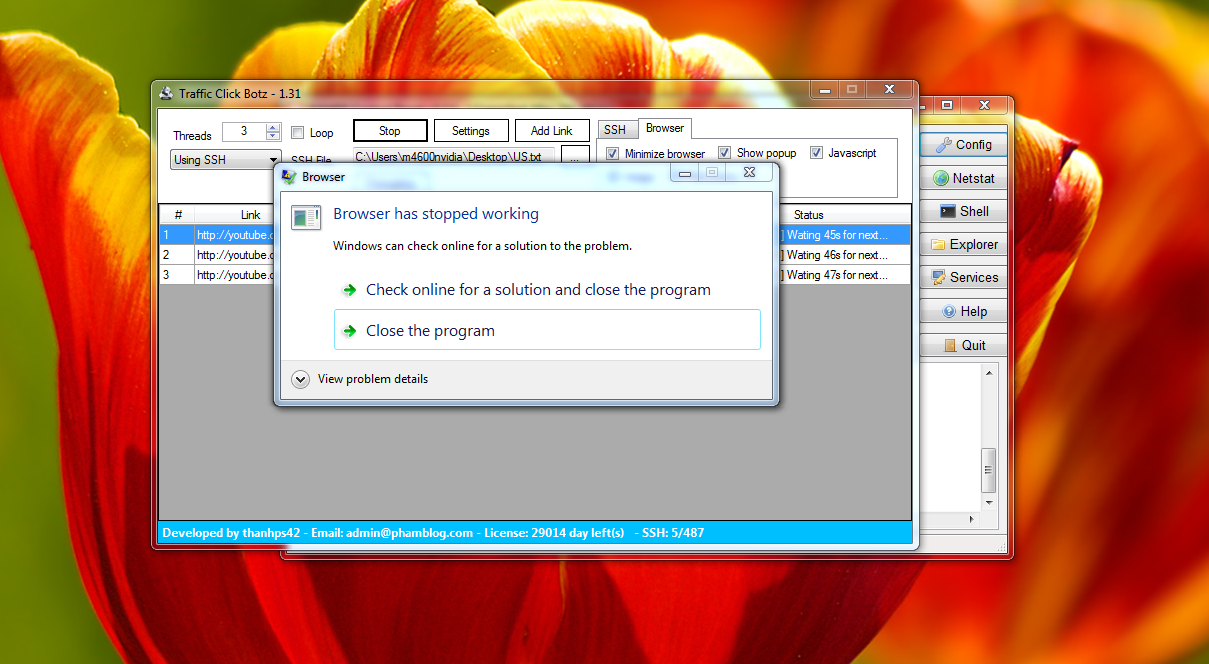Viewport: 1209px width, 664px height.
Task: Uncheck Show popup option
Action: pyautogui.click(x=725, y=153)
